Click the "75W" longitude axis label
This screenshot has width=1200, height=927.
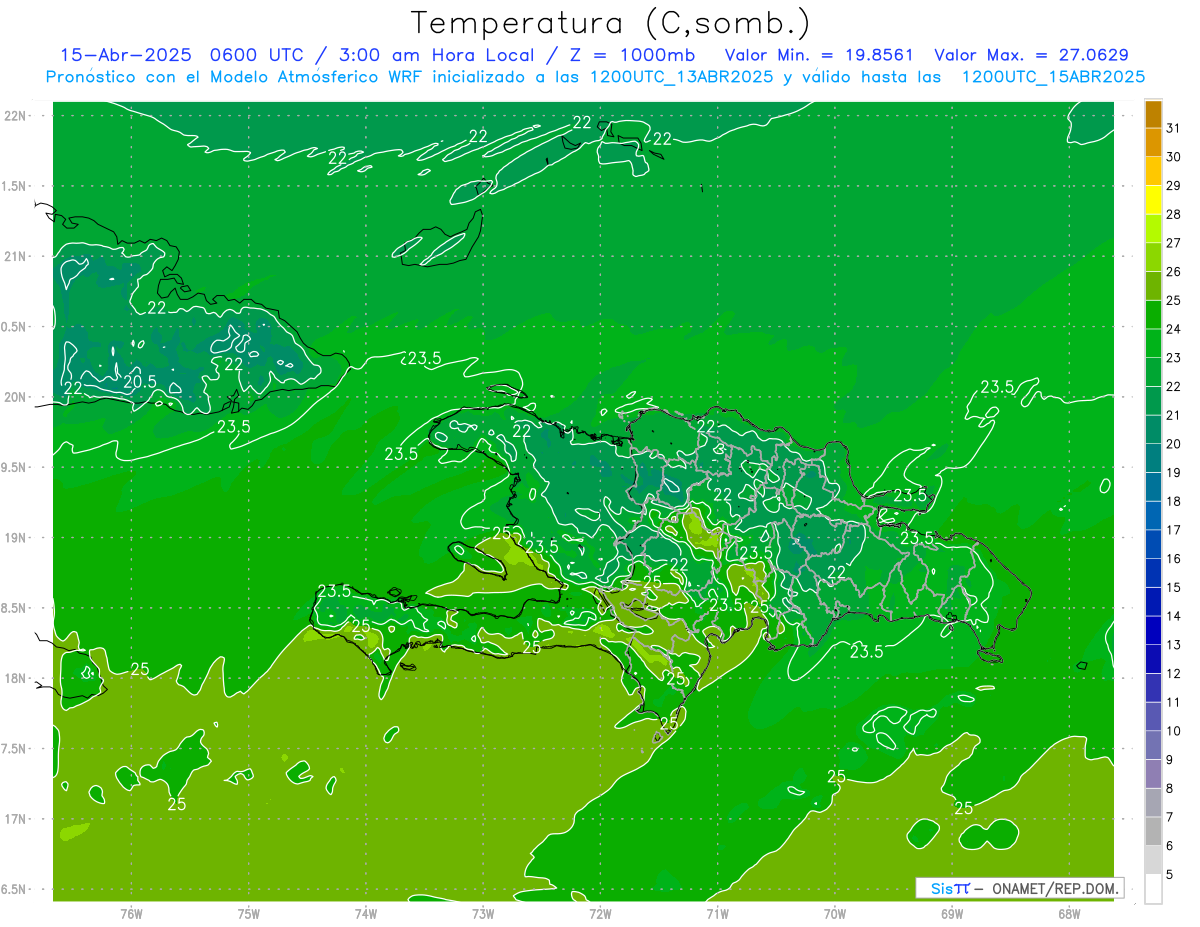coord(249,914)
